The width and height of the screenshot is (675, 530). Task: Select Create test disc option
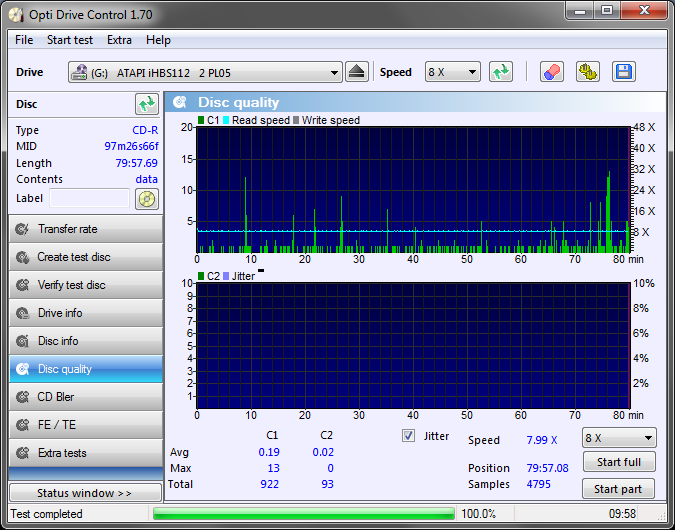click(86, 257)
